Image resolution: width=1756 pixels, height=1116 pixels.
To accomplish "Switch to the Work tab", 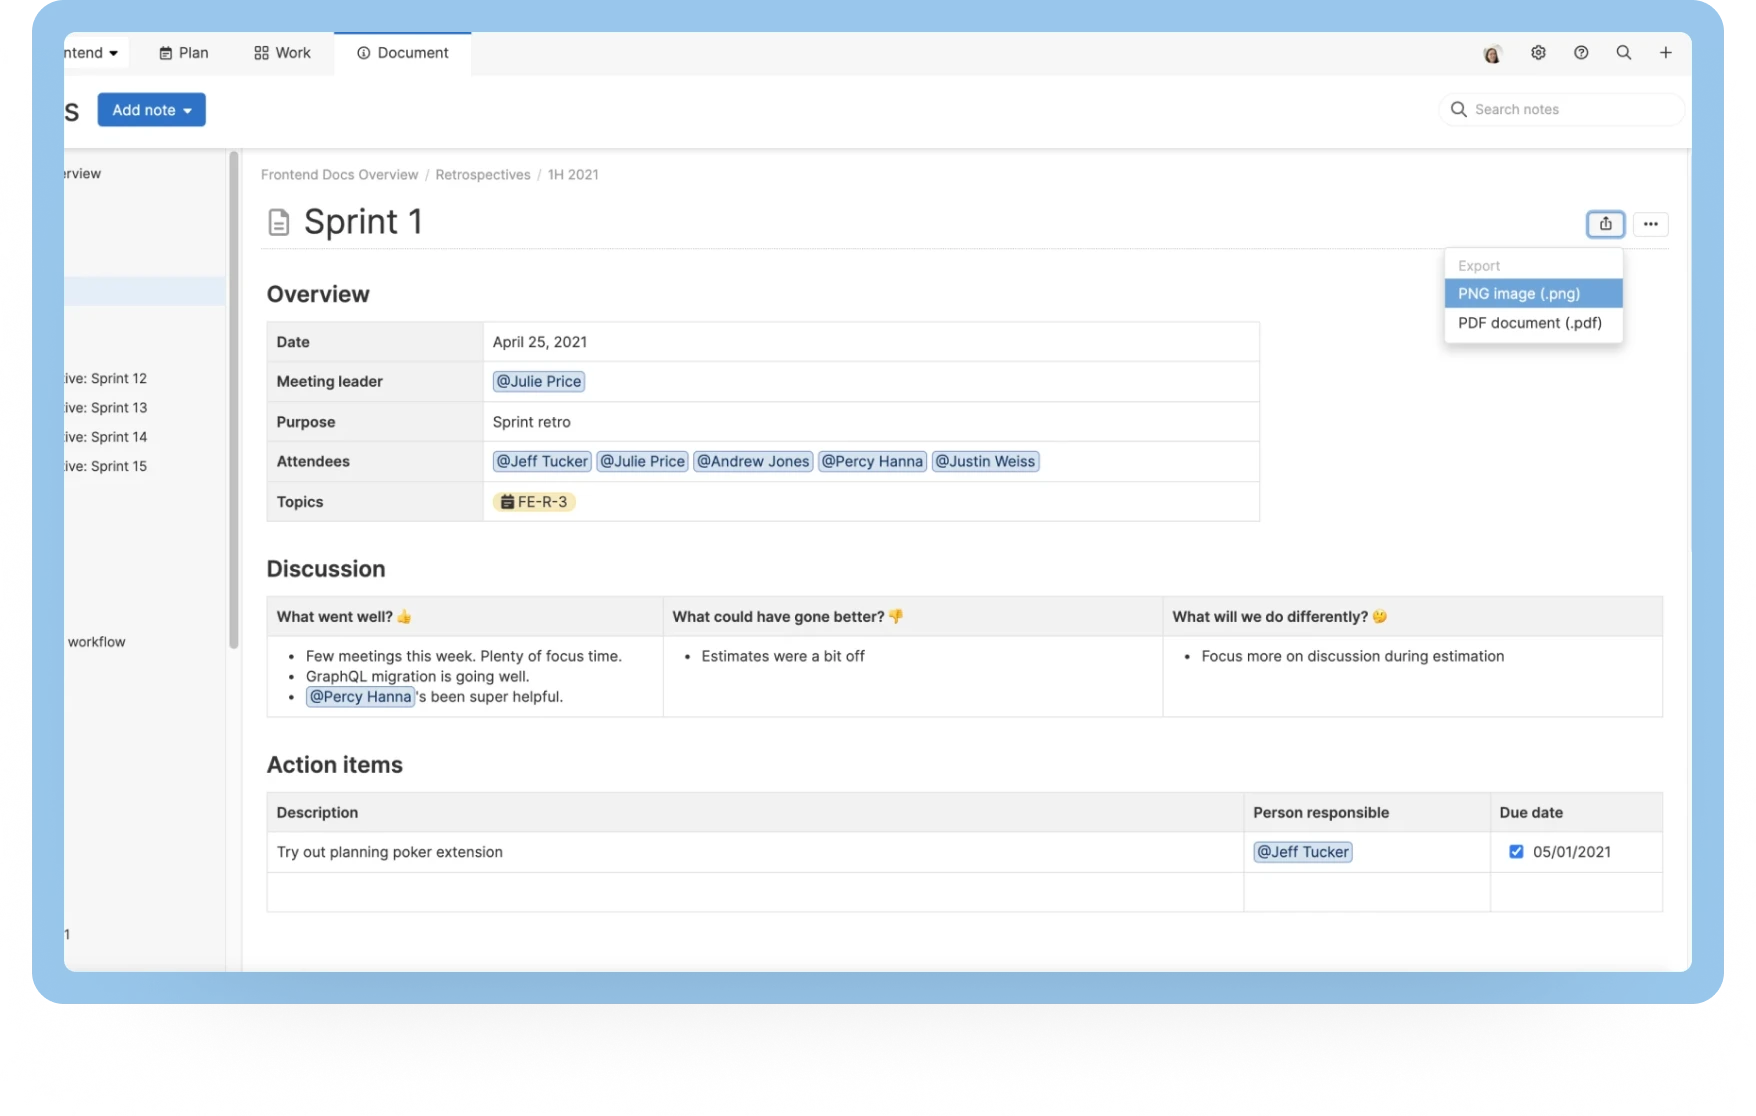I will click(282, 52).
